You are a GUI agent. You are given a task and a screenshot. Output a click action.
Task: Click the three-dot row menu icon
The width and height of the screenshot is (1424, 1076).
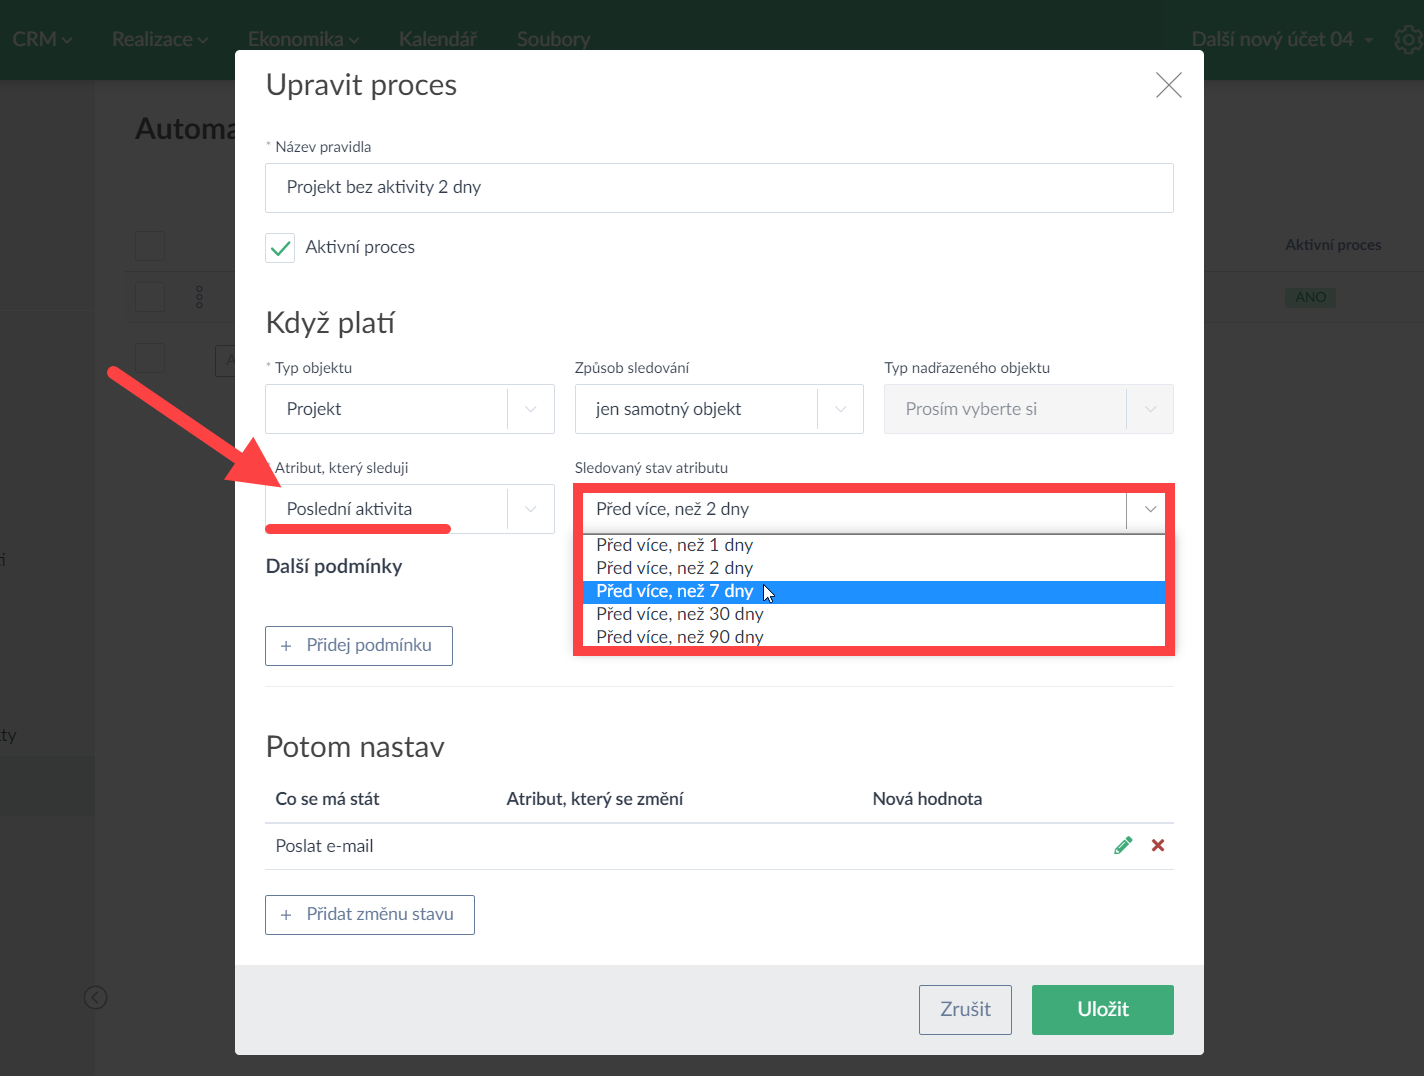click(199, 297)
